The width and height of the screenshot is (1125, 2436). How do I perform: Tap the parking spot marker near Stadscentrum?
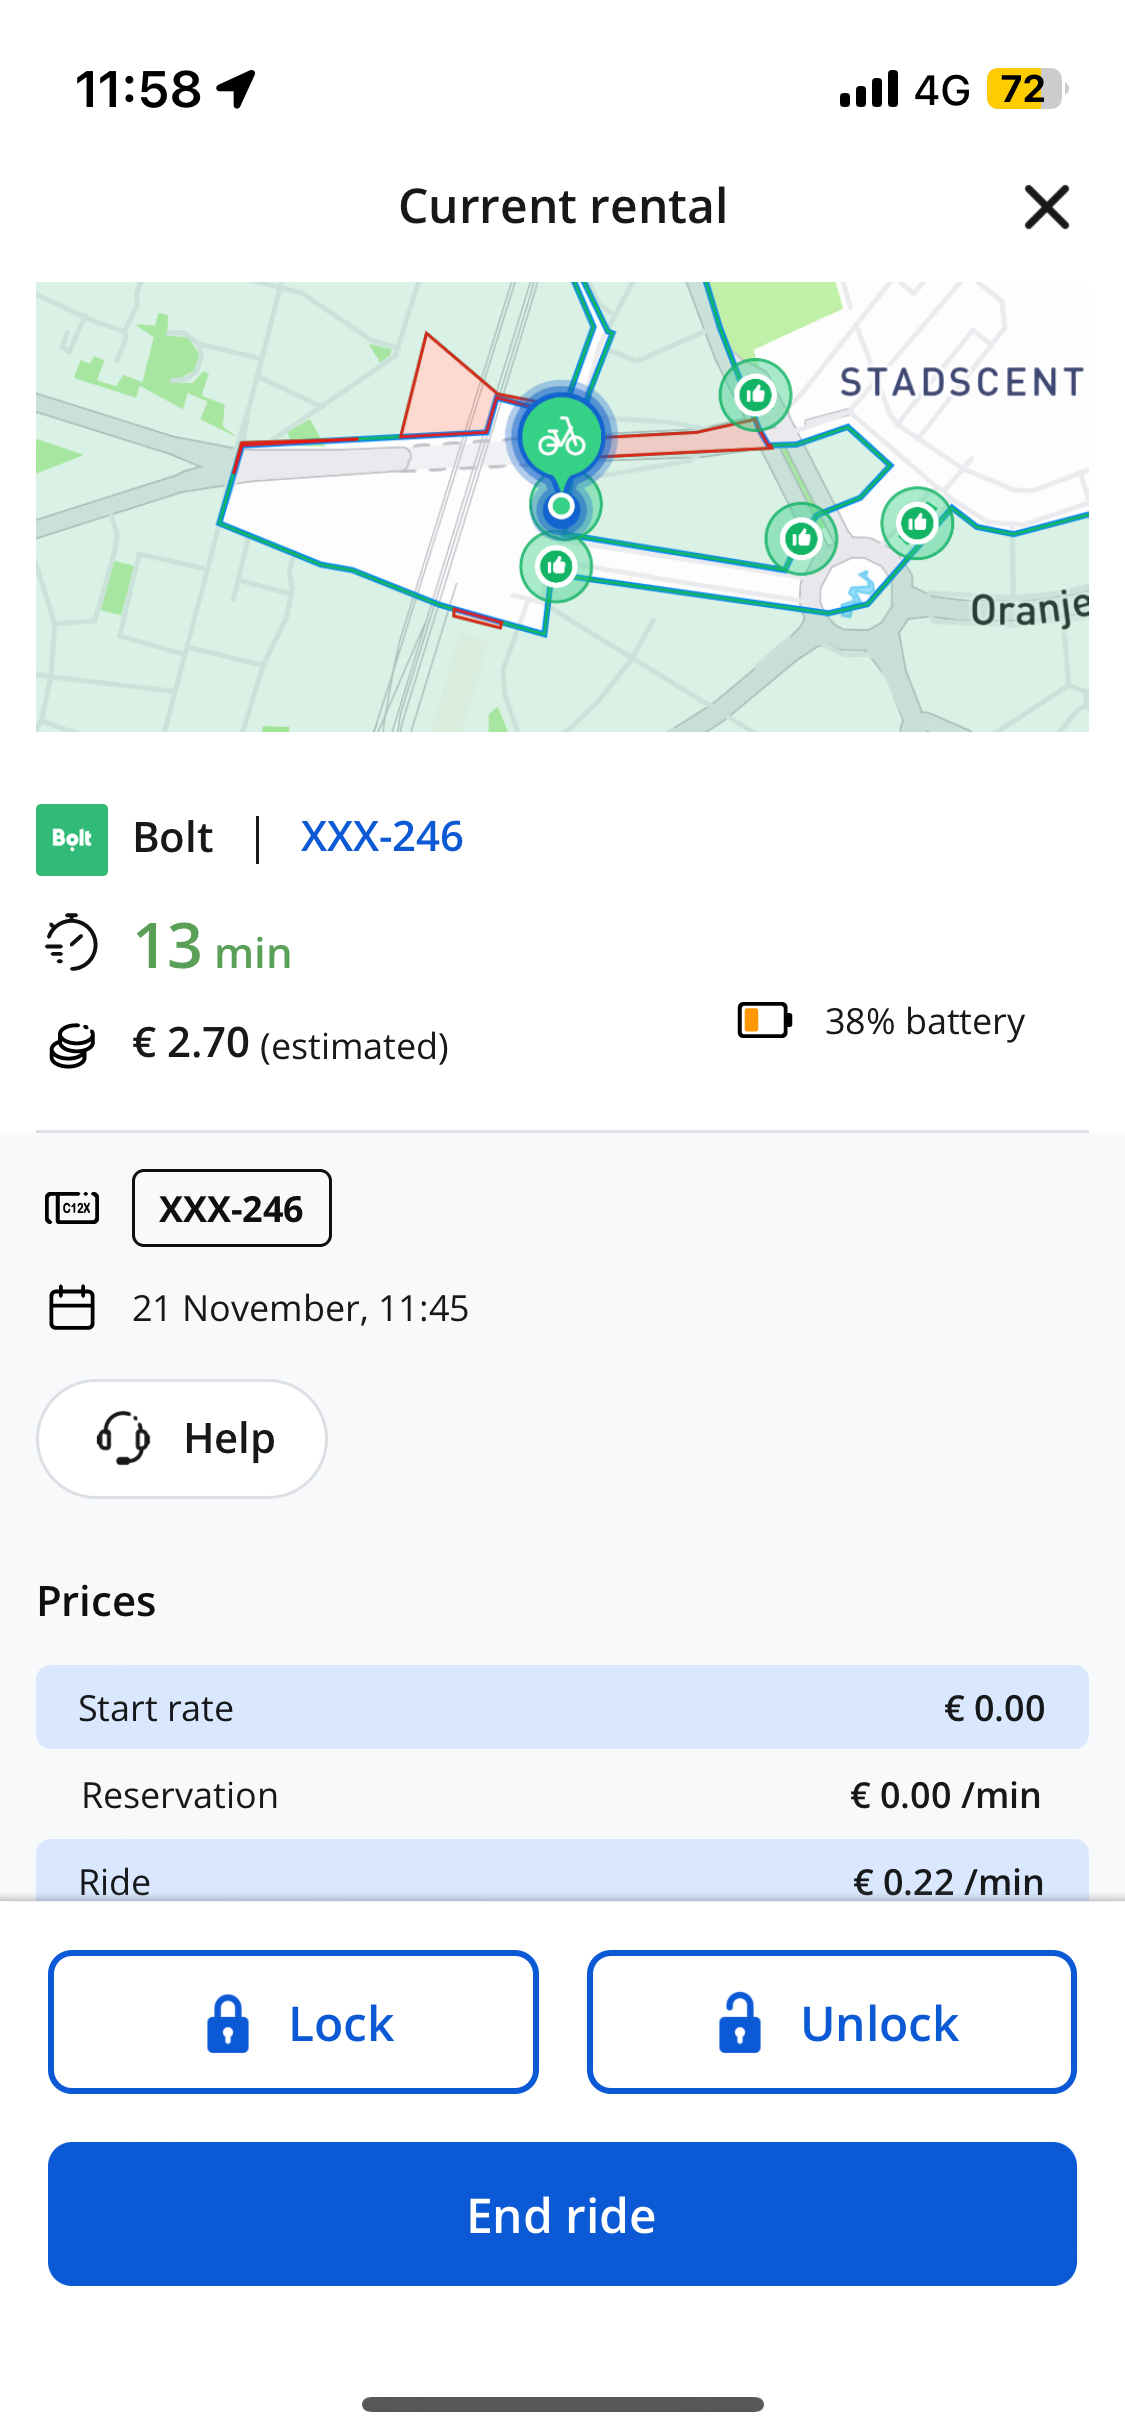756,394
